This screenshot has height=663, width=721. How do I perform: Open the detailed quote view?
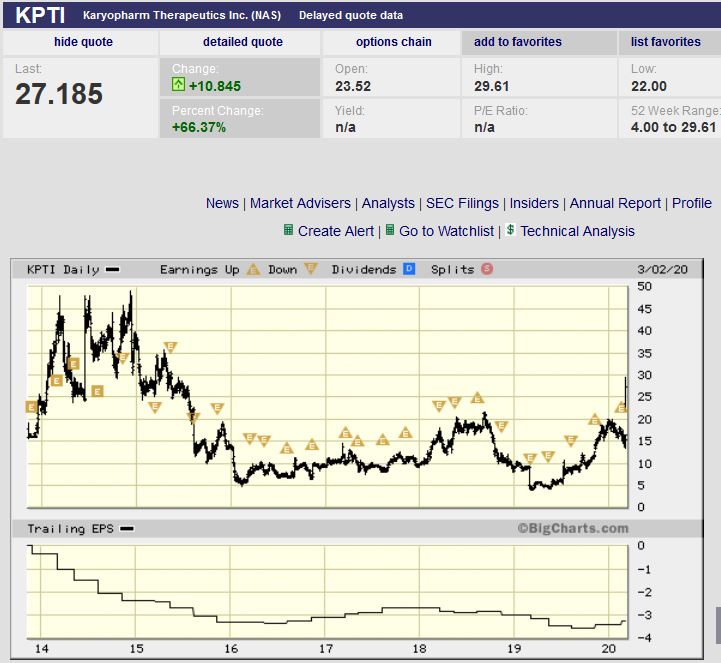[243, 42]
